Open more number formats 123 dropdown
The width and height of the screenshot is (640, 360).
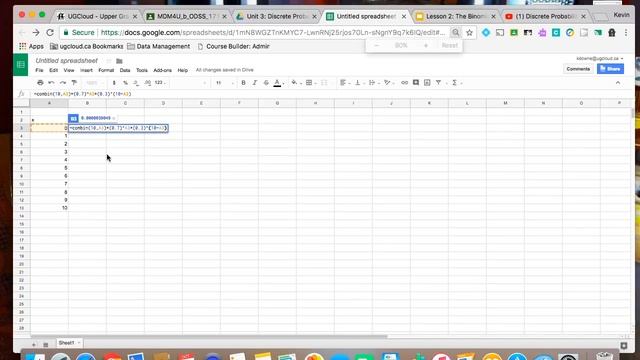160,82
